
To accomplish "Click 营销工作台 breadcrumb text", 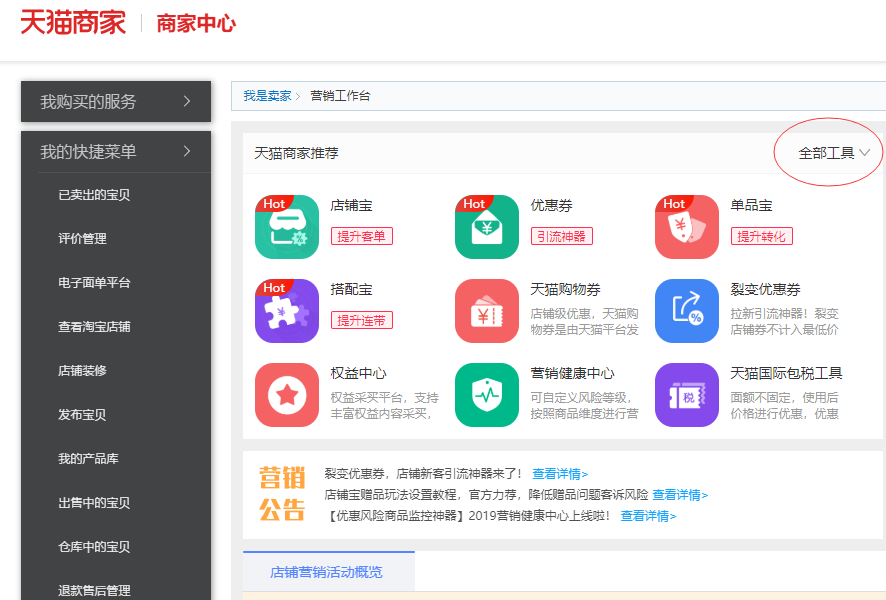I will 340,95.
